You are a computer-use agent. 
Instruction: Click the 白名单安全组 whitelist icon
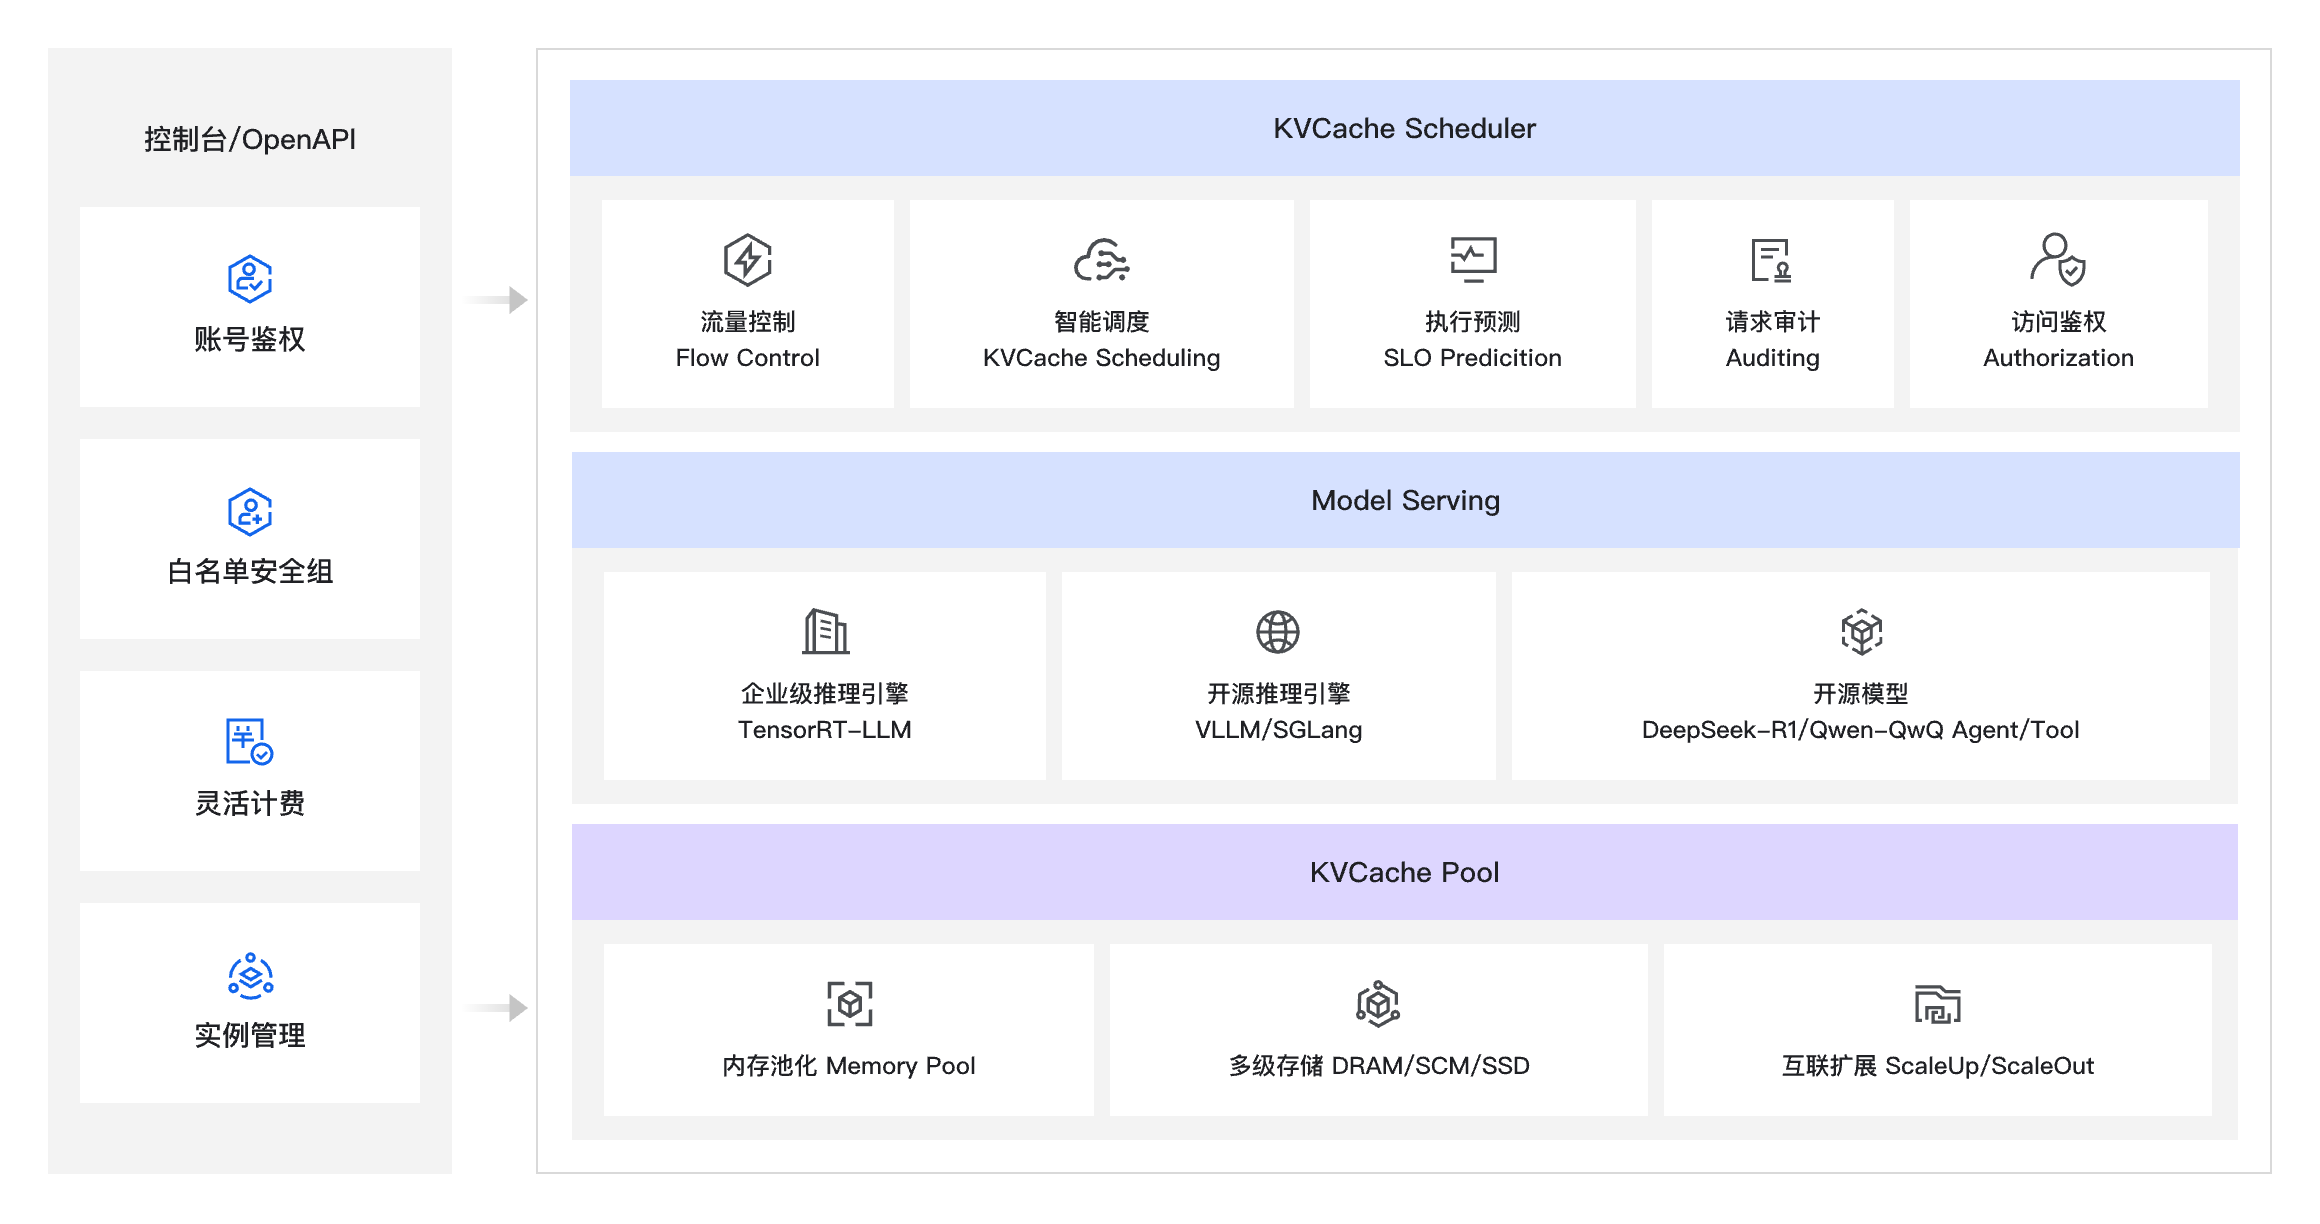pos(249,511)
